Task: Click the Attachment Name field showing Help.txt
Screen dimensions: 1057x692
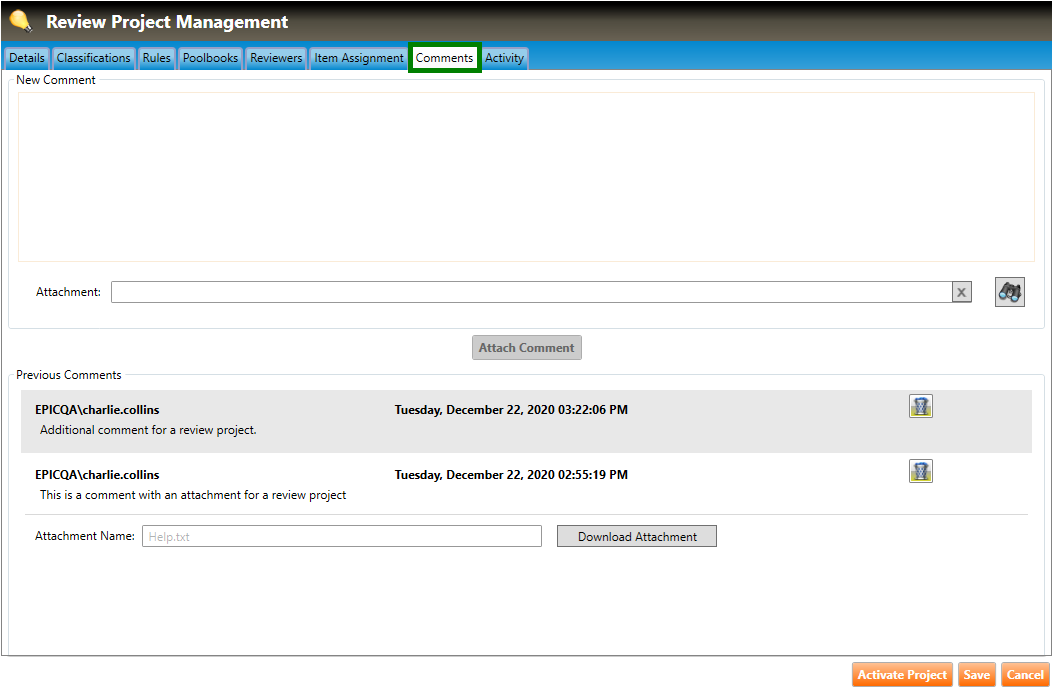Action: click(341, 536)
